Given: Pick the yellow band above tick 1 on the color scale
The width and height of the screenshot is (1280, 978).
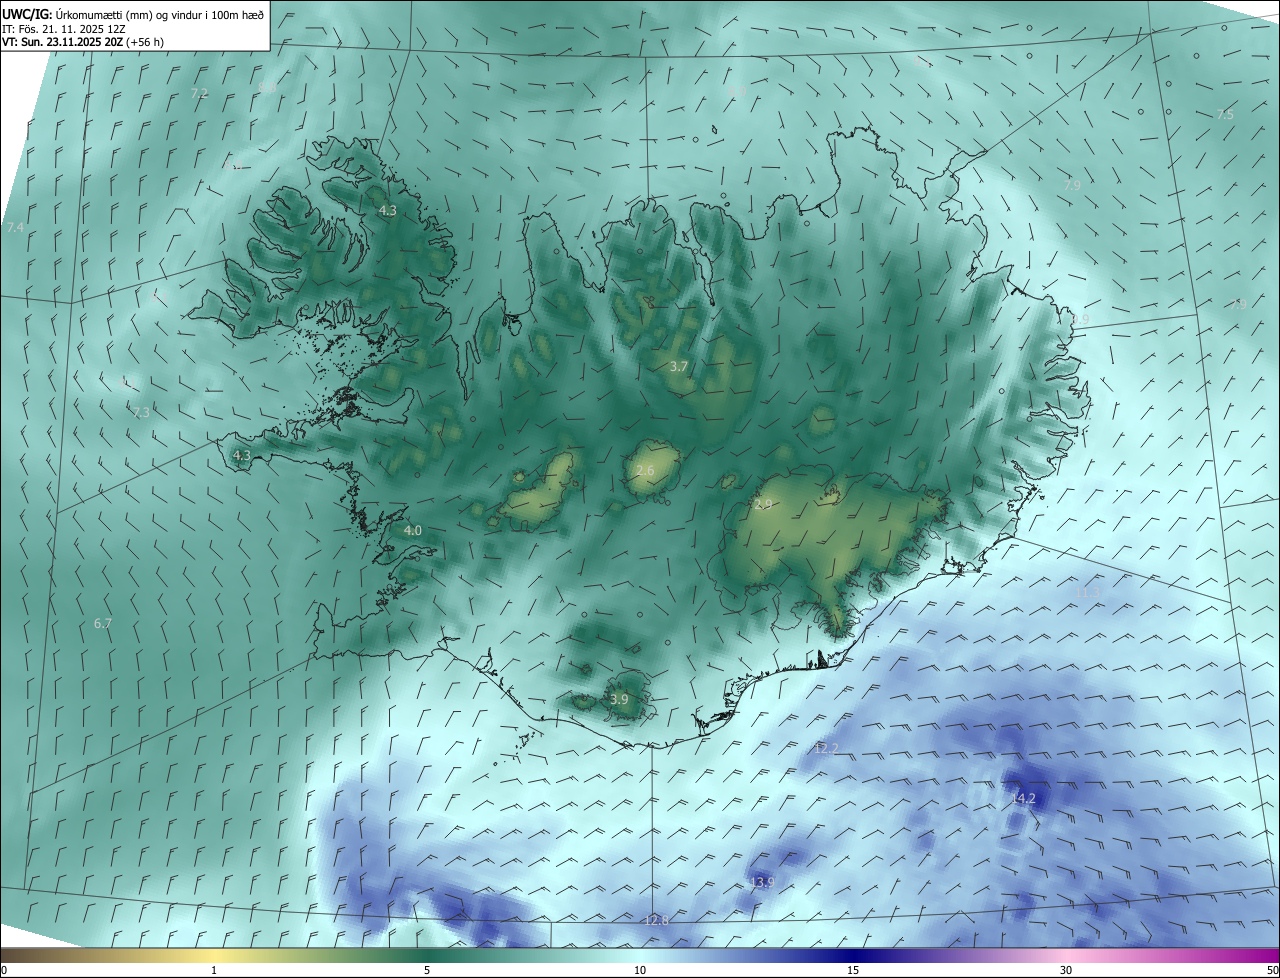Looking at the screenshot, I should point(214,956).
